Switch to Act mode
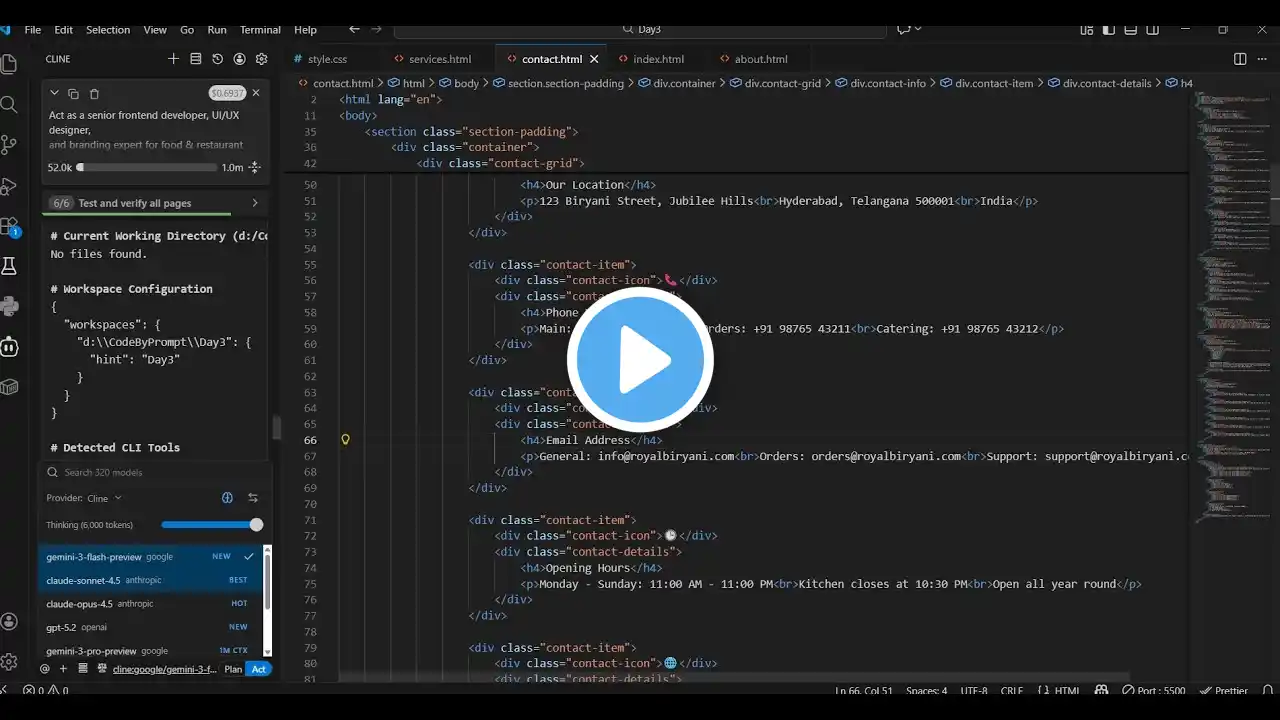This screenshot has width=1280, height=720. tap(259, 669)
